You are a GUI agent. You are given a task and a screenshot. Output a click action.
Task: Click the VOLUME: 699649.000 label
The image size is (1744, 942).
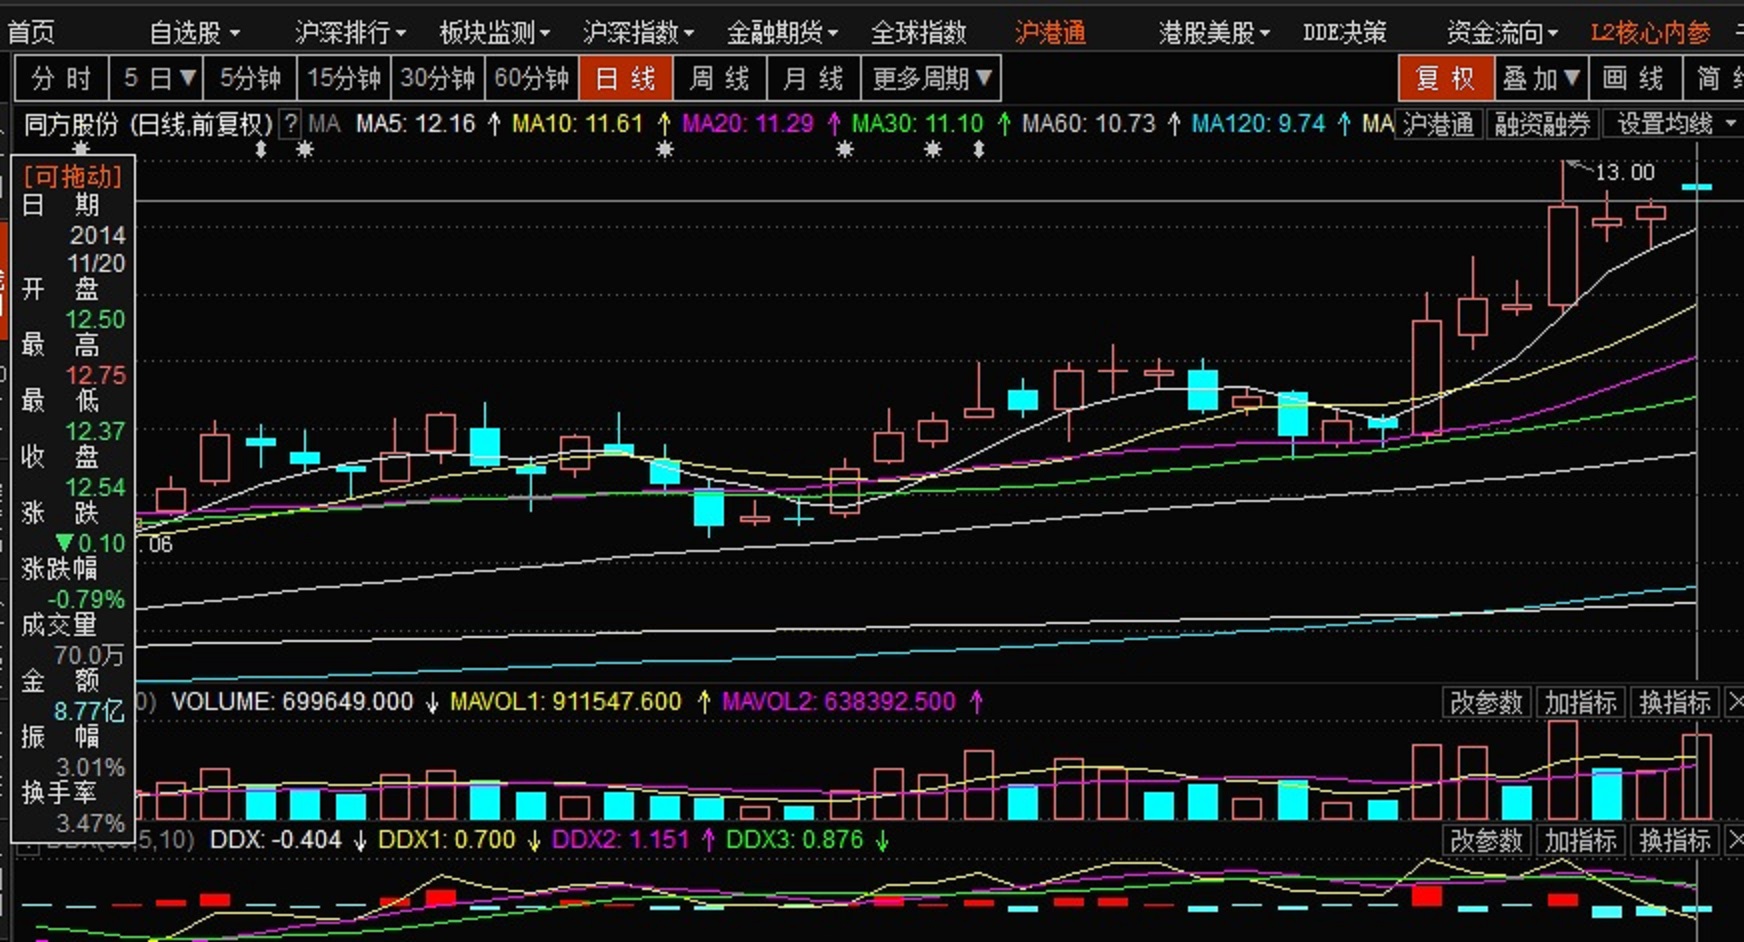coord(292,701)
